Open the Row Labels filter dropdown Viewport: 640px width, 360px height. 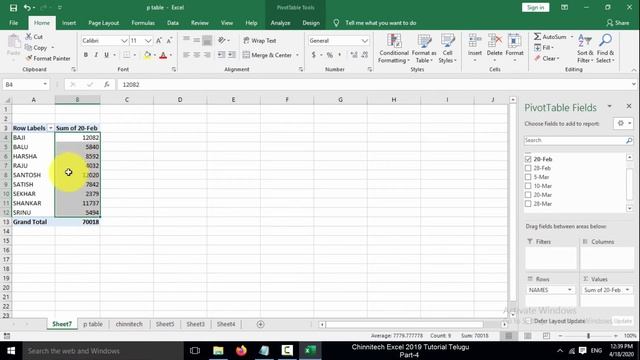click(51, 128)
